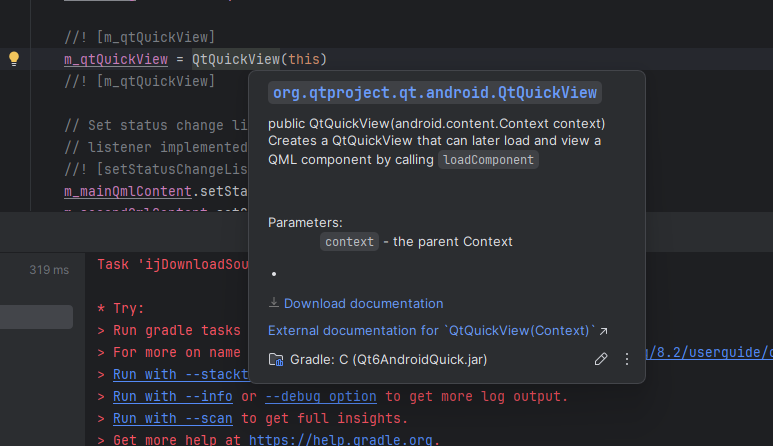The height and width of the screenshot is (446, 773).
Task: Click the '//! [setStatusChangeLis' comment line
Action: tap(156, 170)
